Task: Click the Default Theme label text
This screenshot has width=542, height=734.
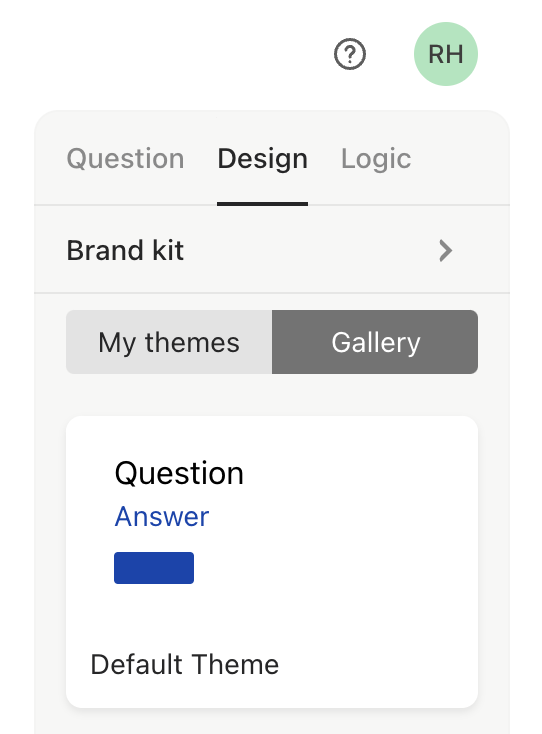Action: [x=185, y=664]
